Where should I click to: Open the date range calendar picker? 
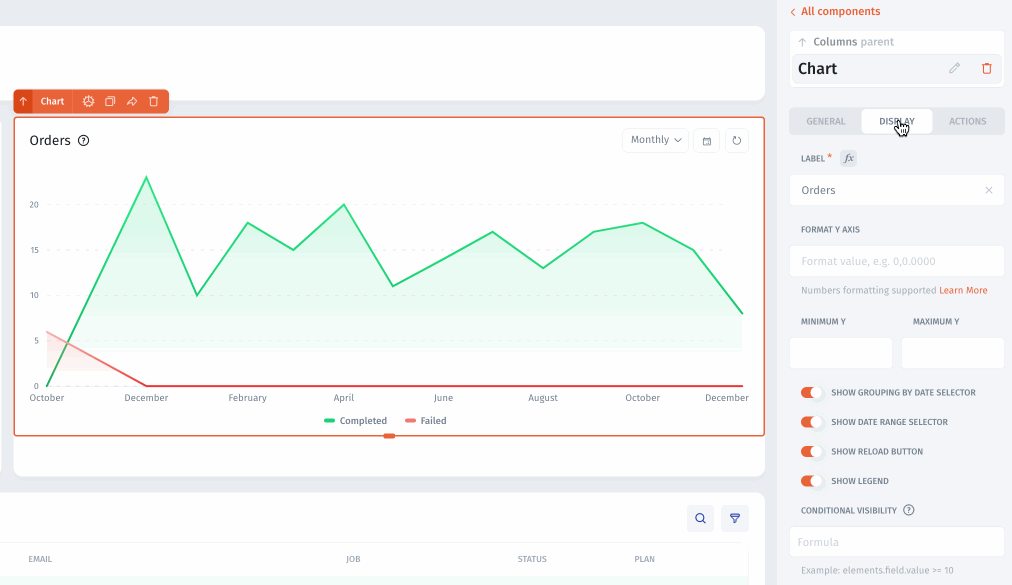[x=706, y=141]
